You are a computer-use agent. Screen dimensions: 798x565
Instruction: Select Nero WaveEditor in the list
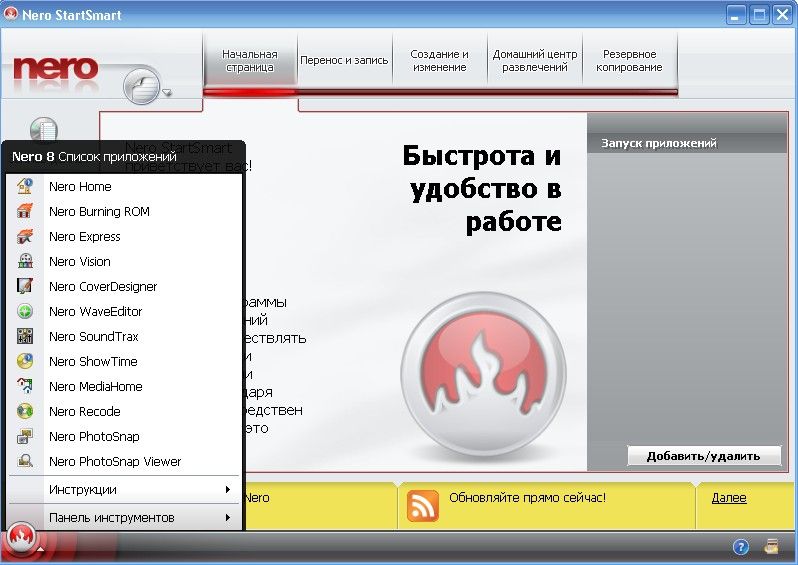[125, 311]
